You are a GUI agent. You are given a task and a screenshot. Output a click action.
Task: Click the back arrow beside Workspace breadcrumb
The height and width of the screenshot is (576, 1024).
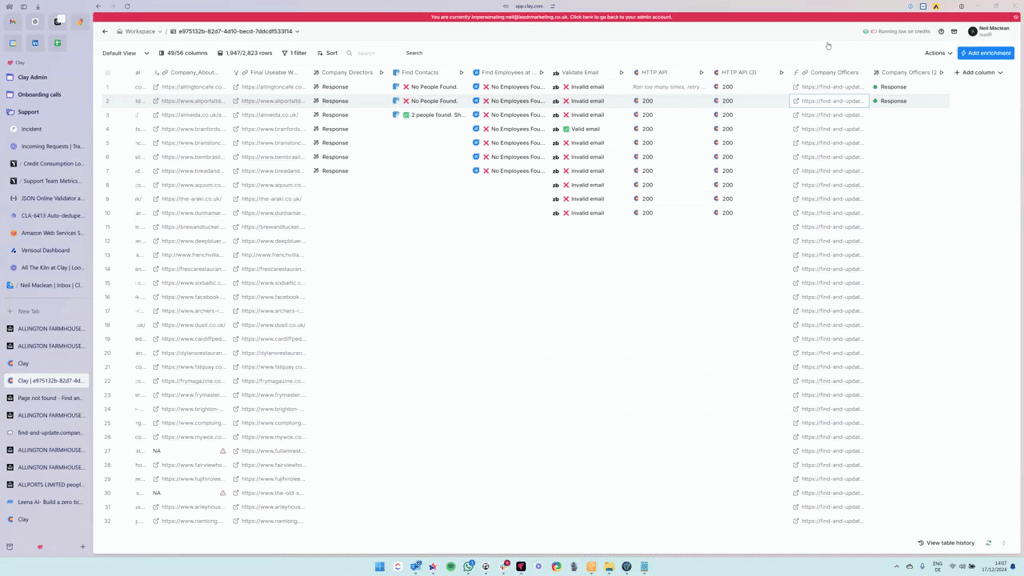[105, 32]
